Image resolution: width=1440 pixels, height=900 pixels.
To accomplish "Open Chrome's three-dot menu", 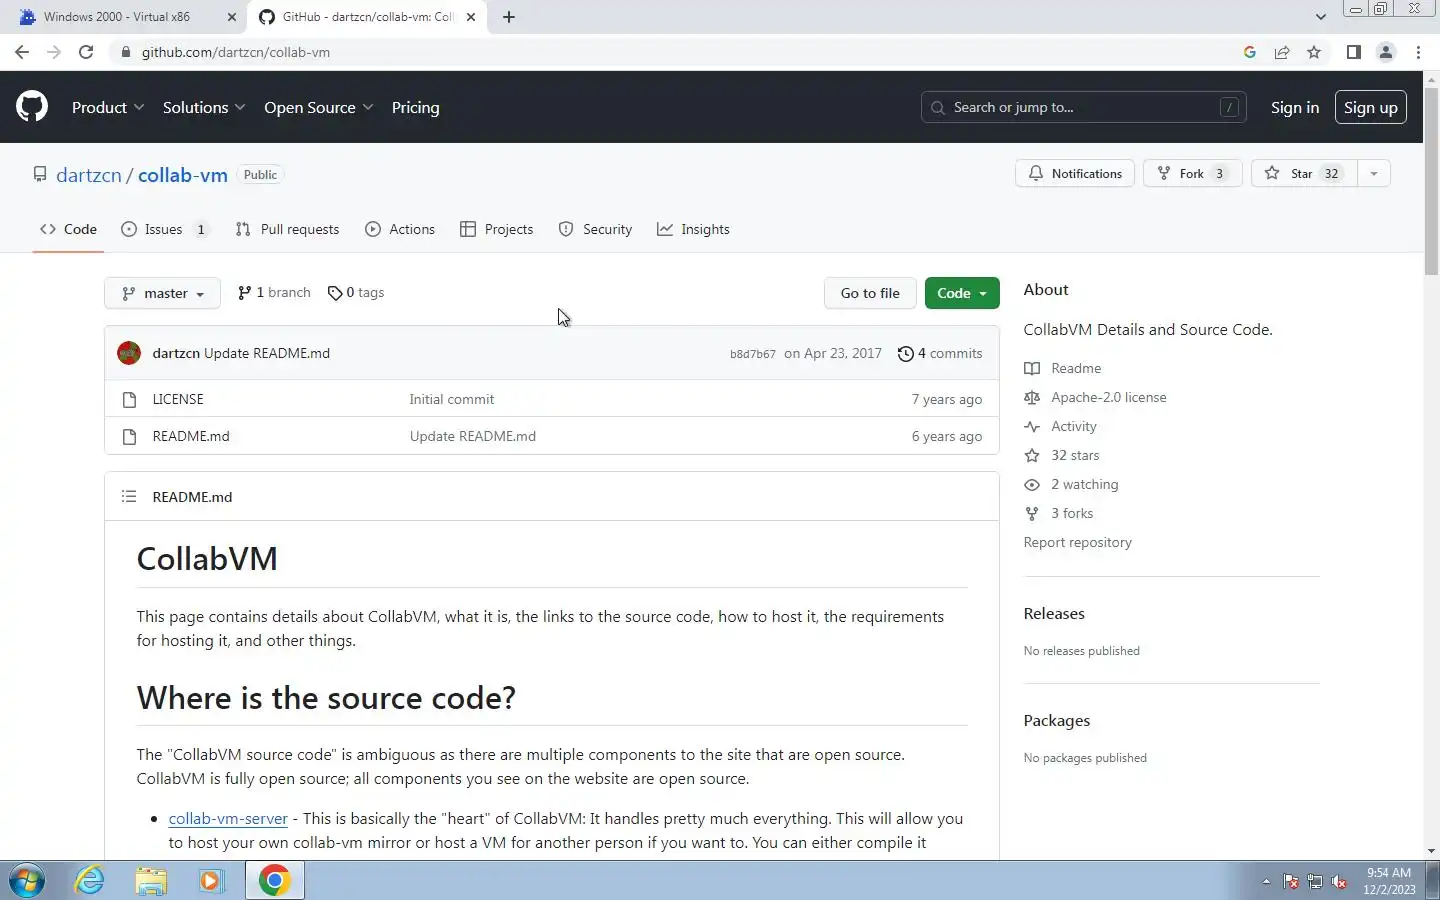I will (x=1418, y=52).
